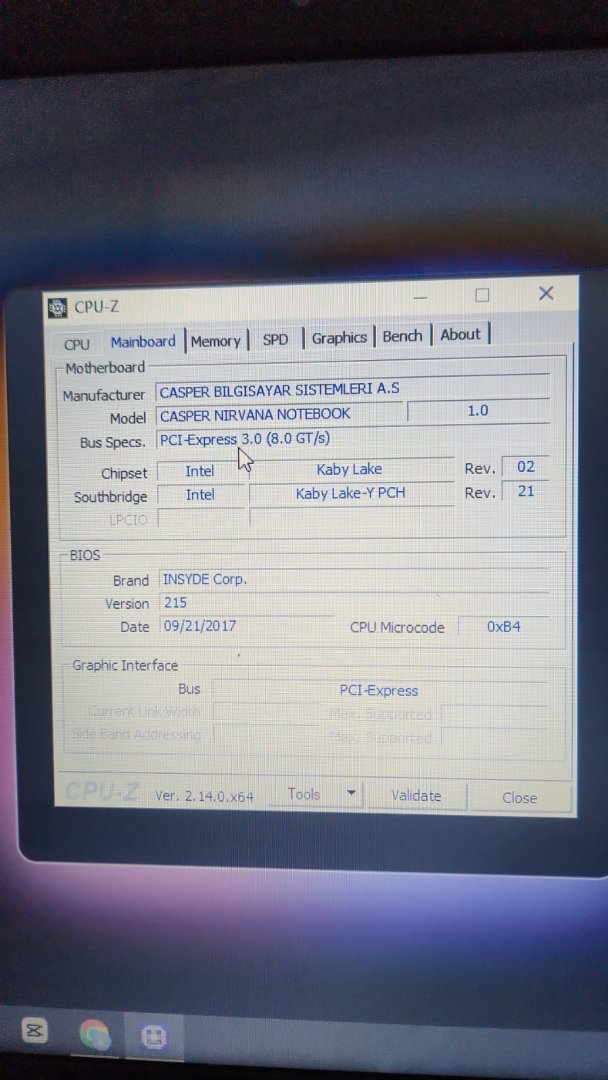
Task: Click the Chipset vendor Intel field
Action: click(200, 471)
